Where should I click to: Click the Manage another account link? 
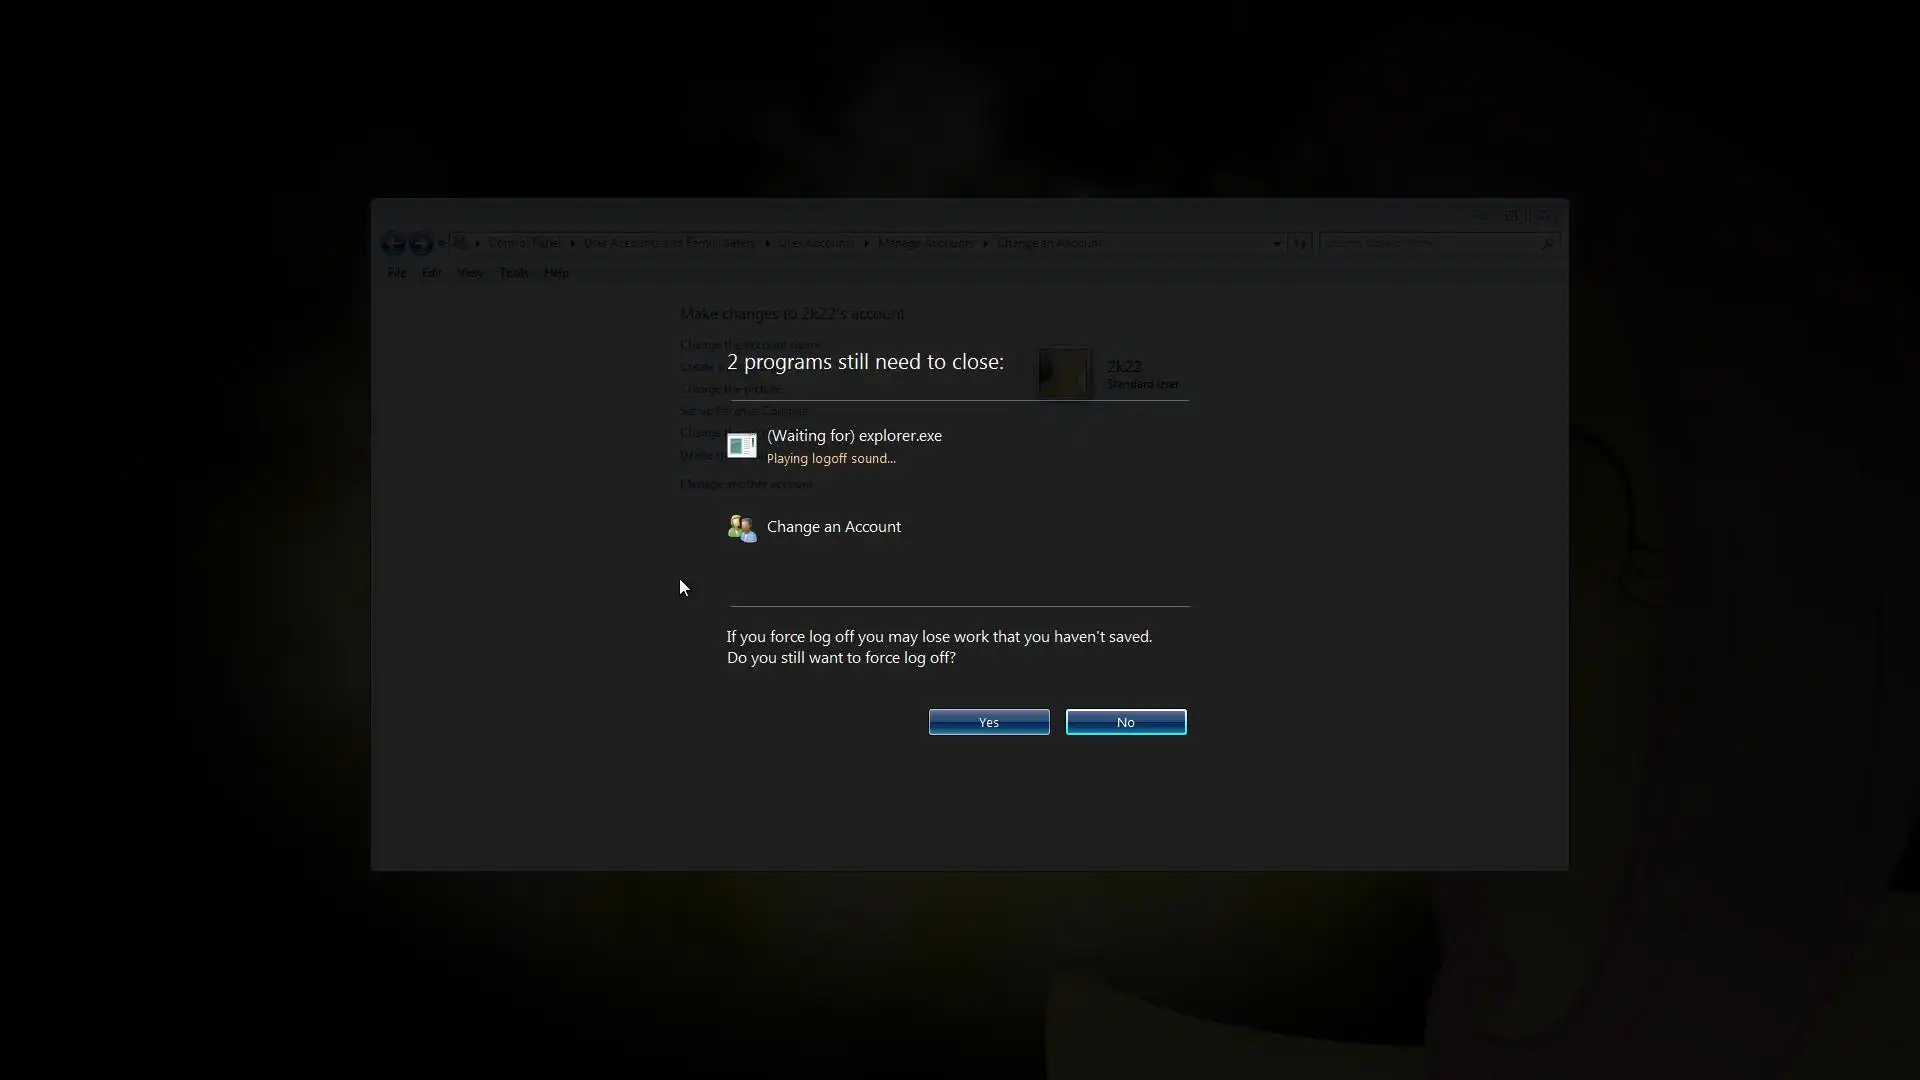[x=746, y=484]
